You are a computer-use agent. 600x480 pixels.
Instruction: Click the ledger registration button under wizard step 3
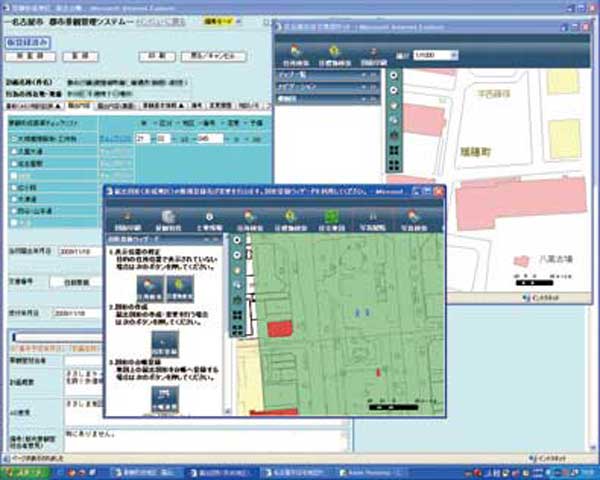(165, 399)
